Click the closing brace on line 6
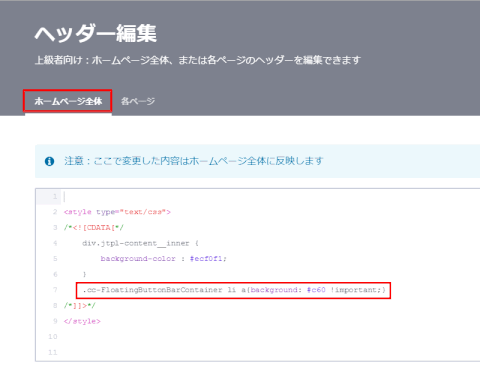This screenshot has width=480, height=369. 84,274
